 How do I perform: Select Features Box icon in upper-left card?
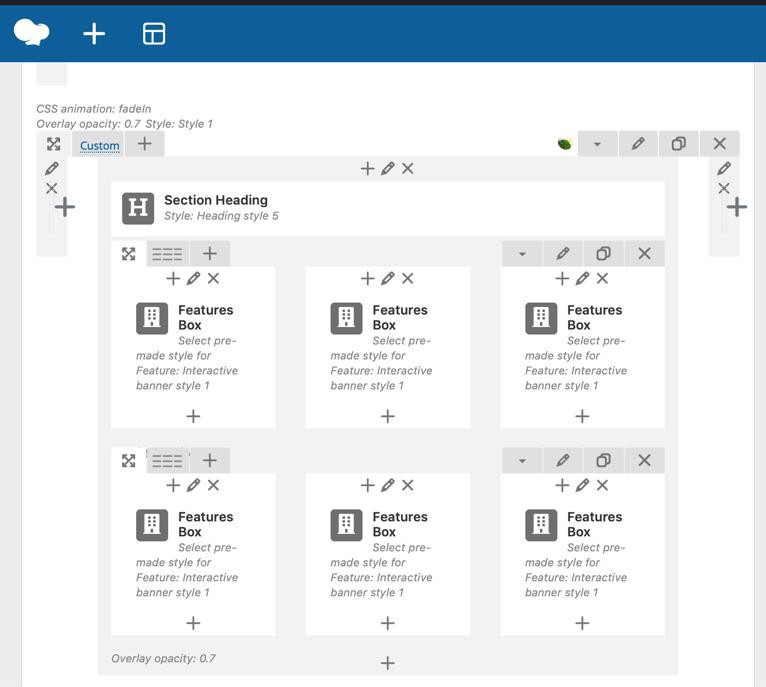pos(152,318)
